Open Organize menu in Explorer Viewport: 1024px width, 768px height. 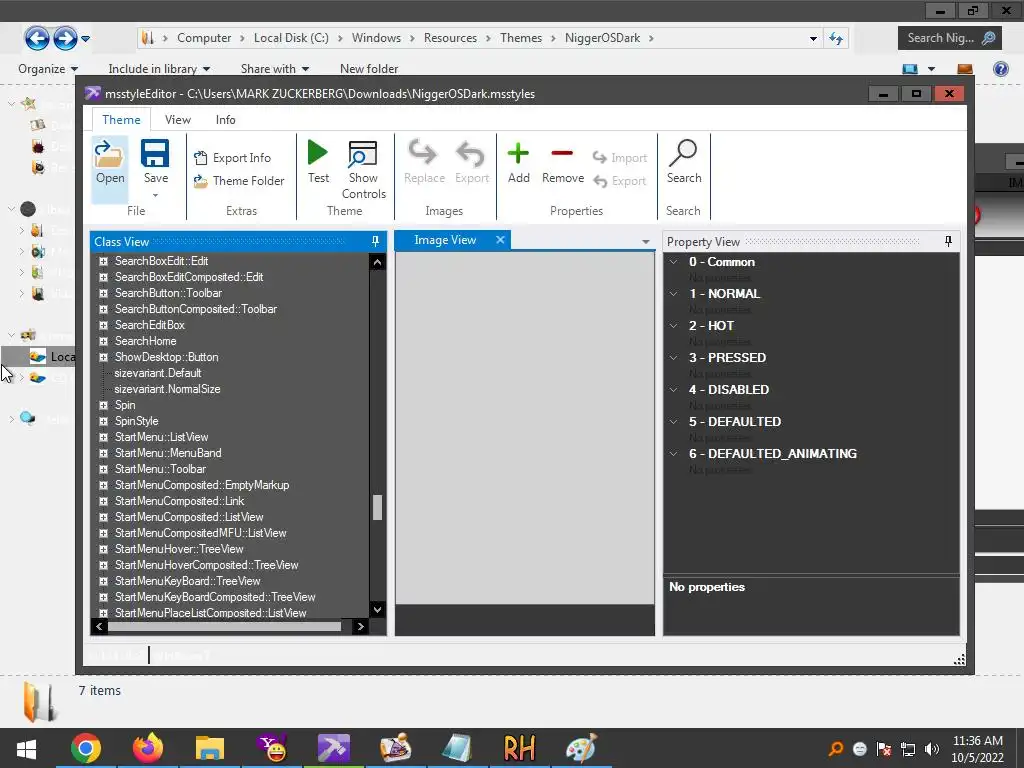point(48,69)
